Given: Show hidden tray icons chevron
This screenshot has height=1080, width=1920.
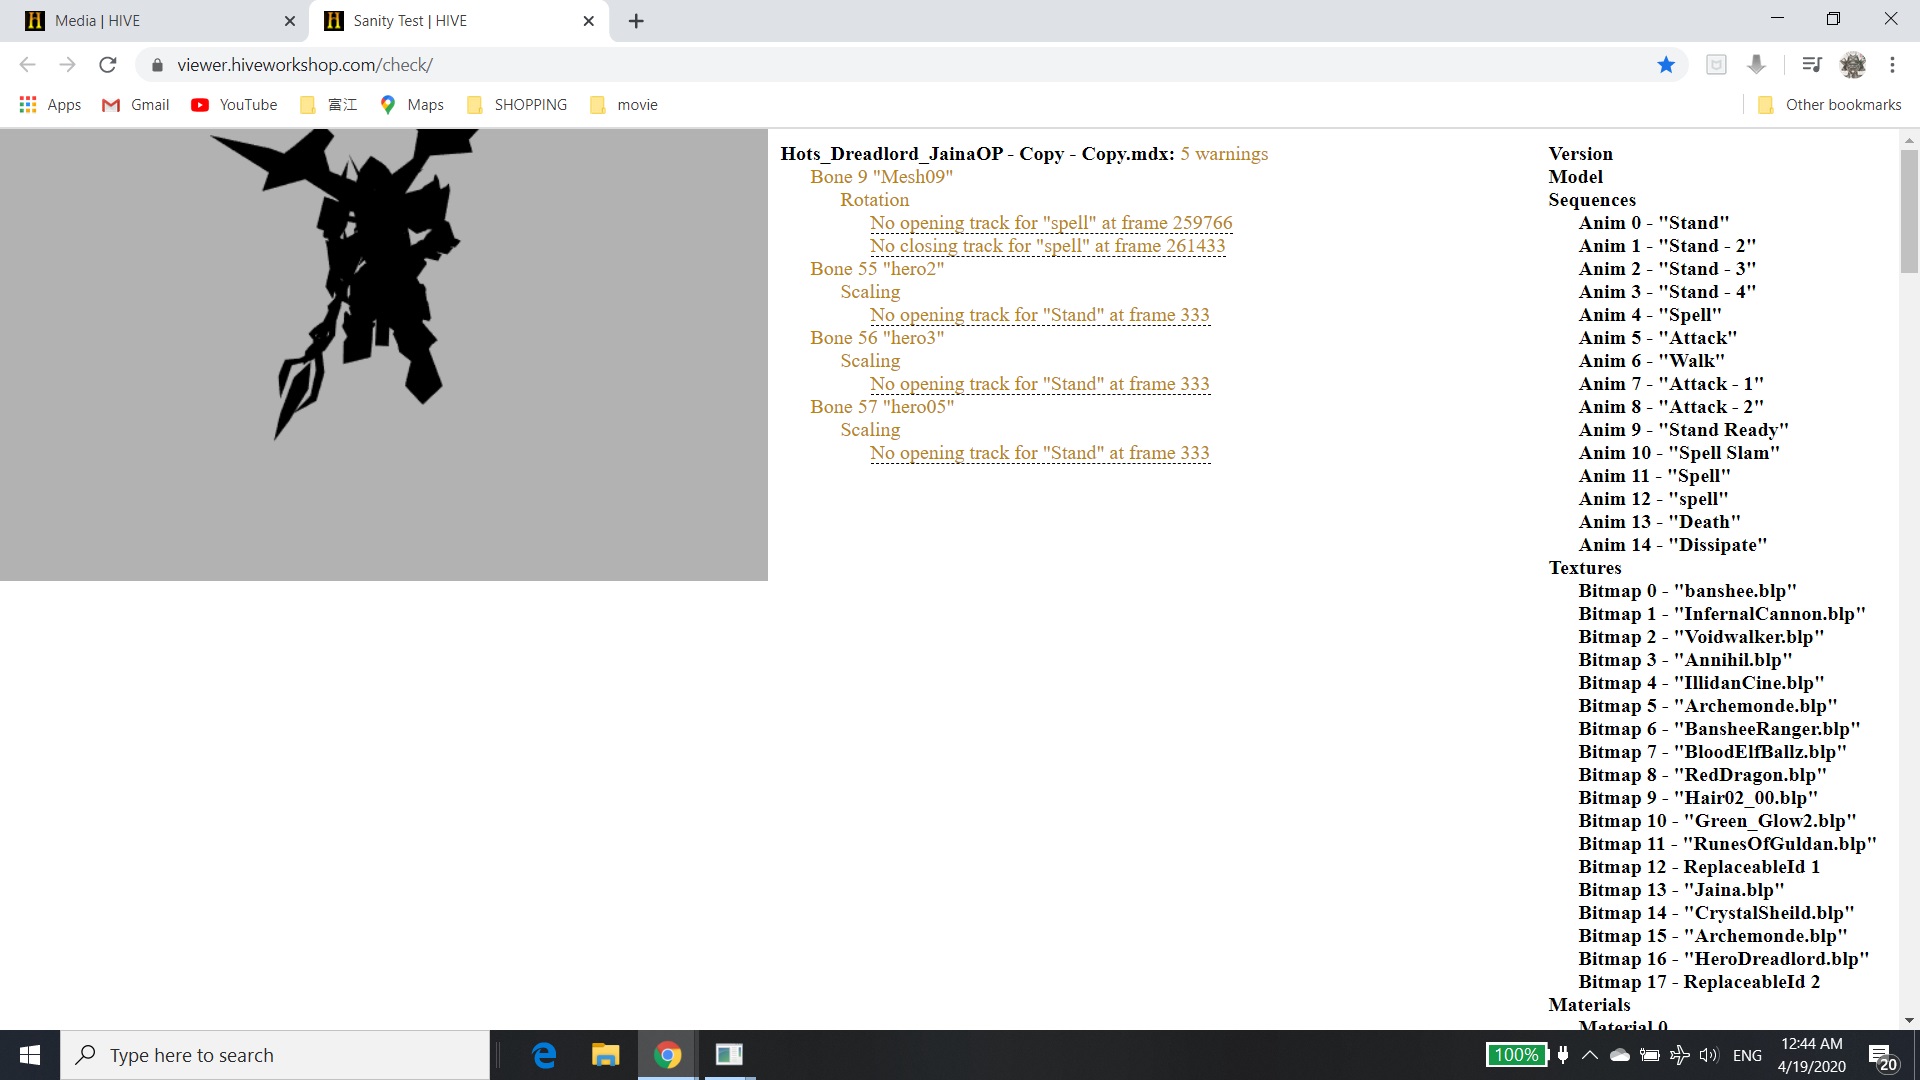Looking at the screenshot, I should (1589, 1055).
